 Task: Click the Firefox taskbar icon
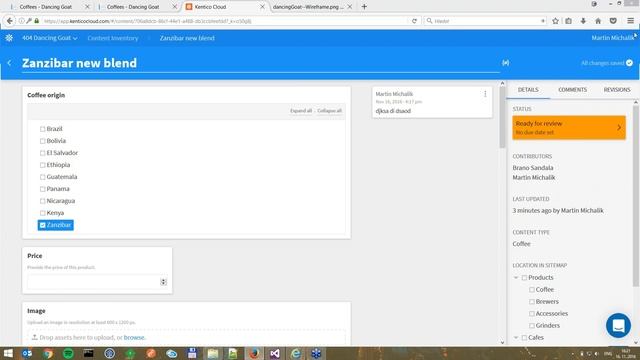[254, 353]
